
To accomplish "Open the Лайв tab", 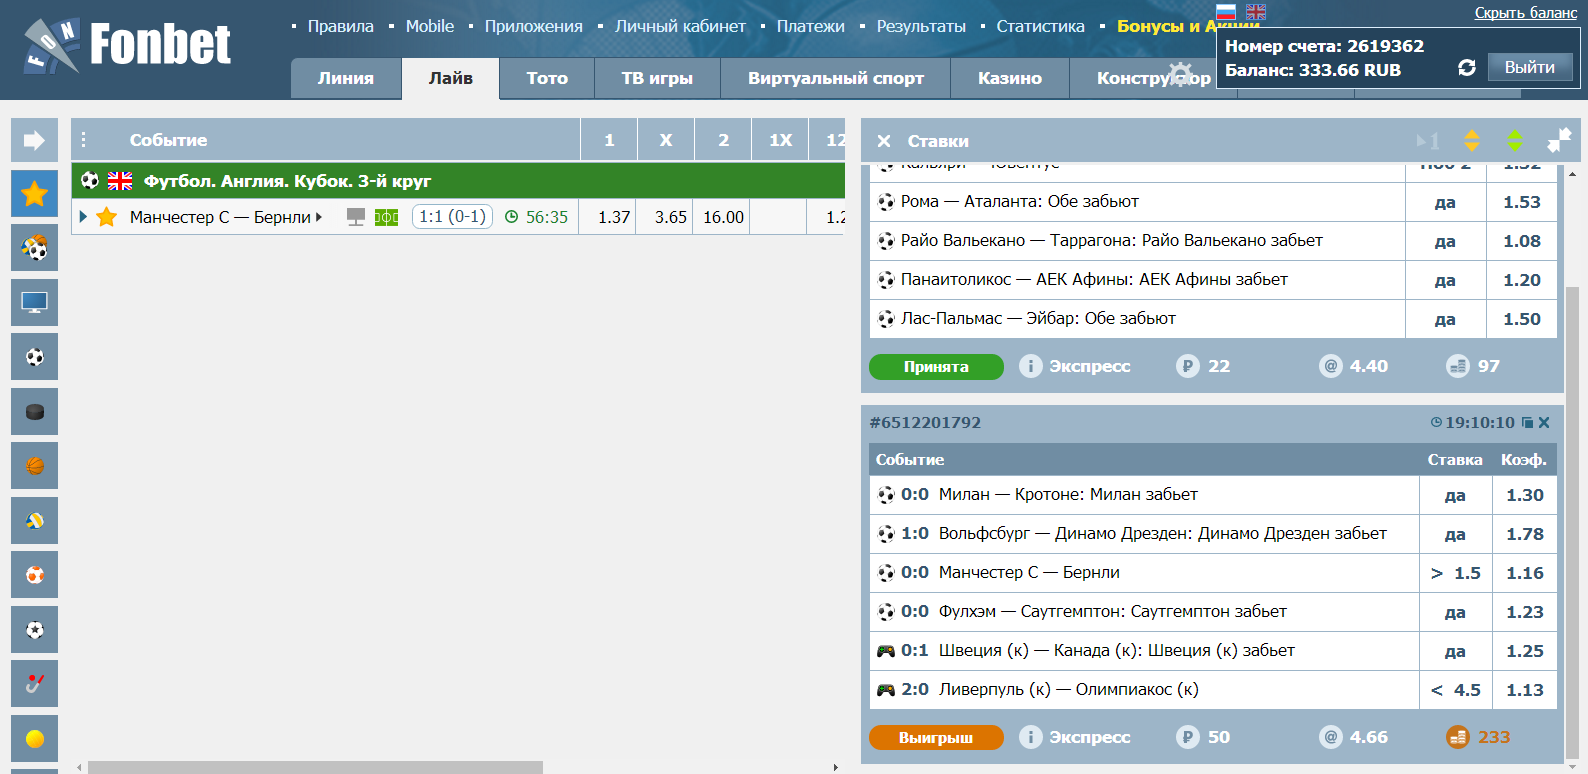I will 451,78.
